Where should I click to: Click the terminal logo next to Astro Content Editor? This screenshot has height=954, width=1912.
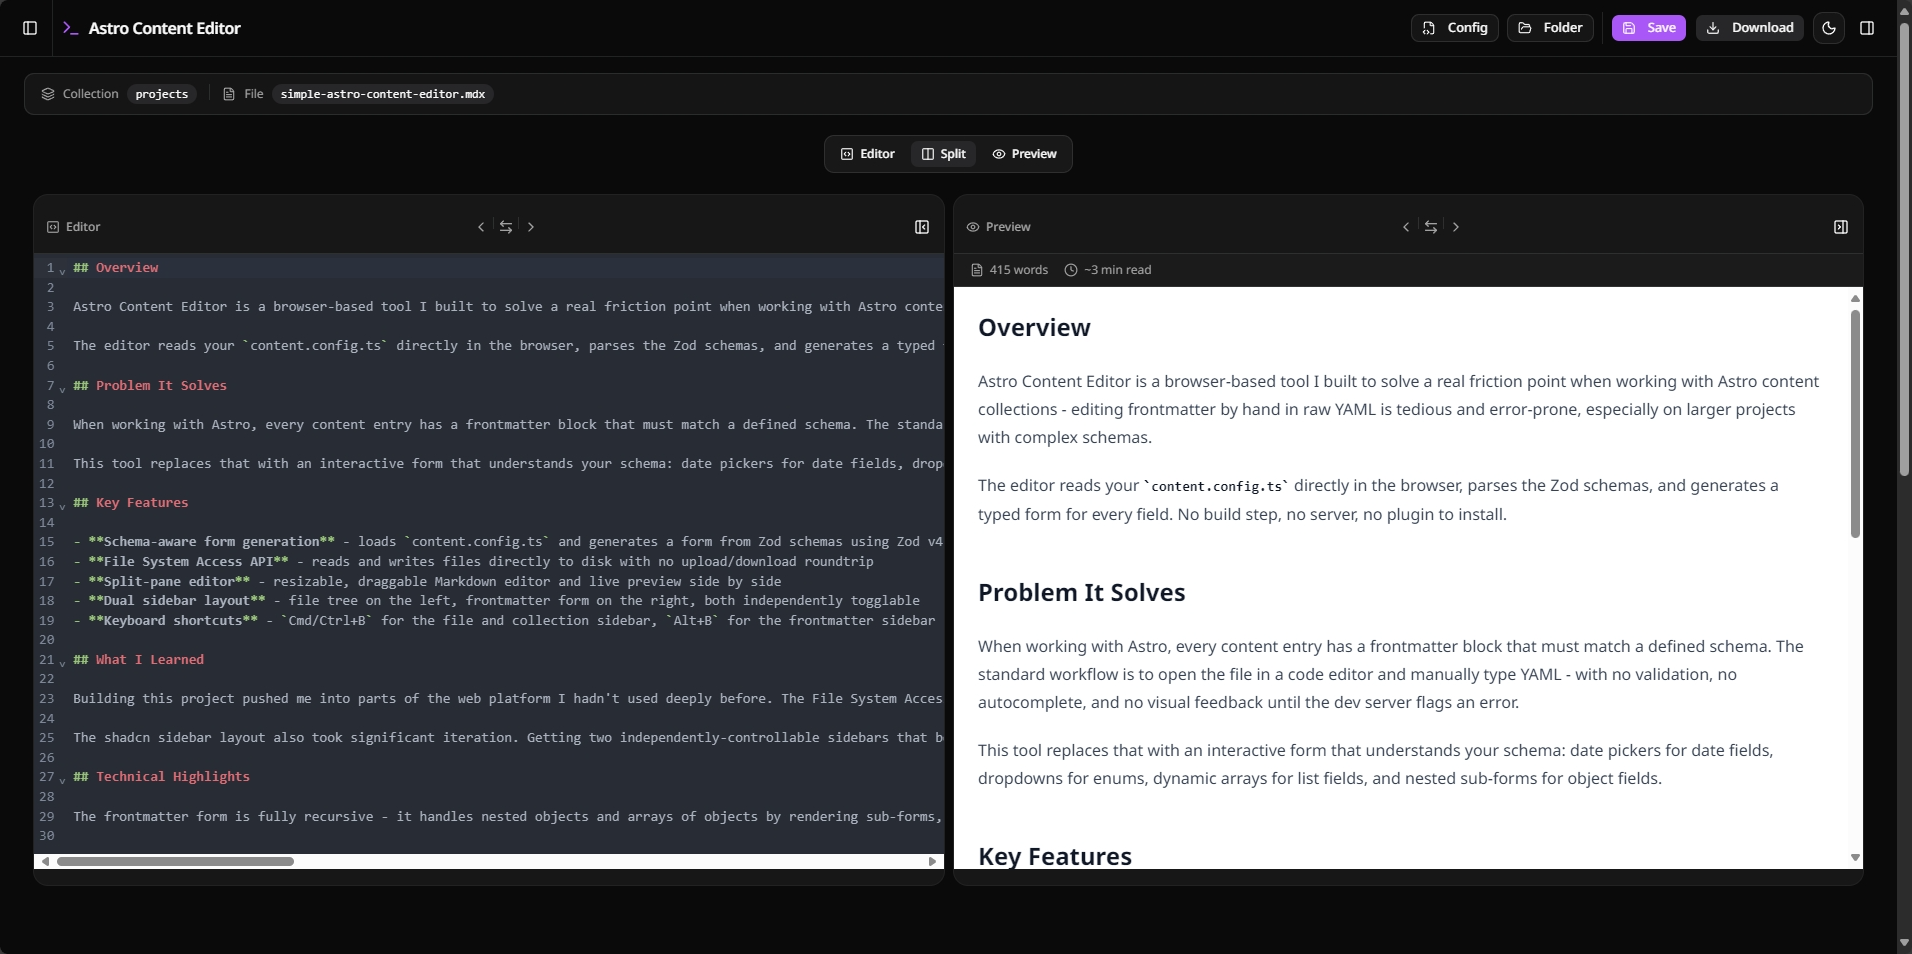pyautogui.click(x=70, y=28)
